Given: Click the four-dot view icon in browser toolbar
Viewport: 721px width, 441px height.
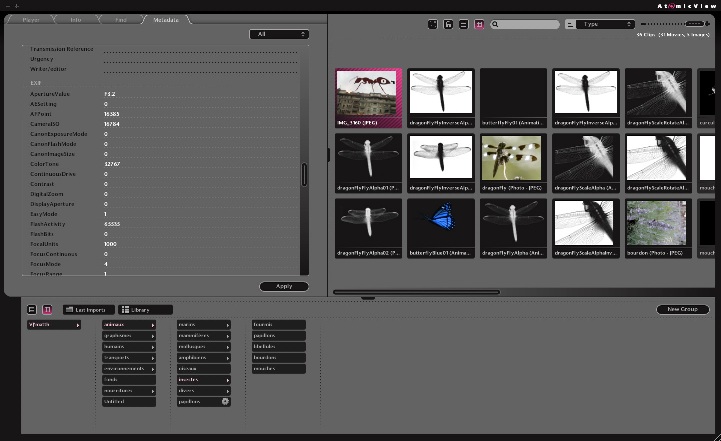Looking at the screenshot, I should (433, 24).
